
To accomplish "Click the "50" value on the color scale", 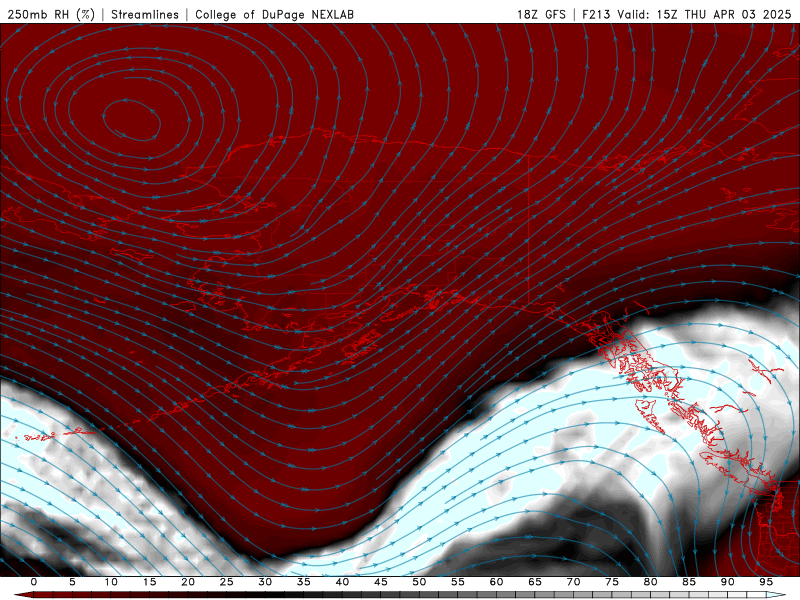I will click(419, 582).
